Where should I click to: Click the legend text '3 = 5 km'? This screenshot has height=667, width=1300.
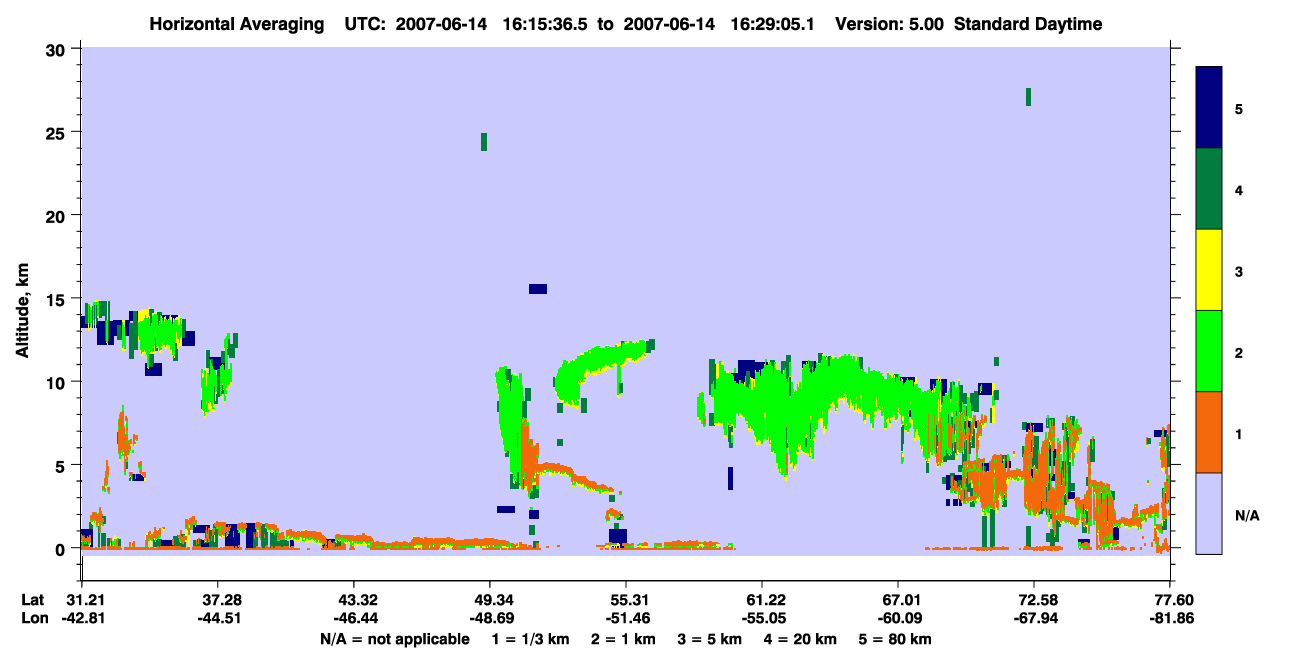click(710, 639)
